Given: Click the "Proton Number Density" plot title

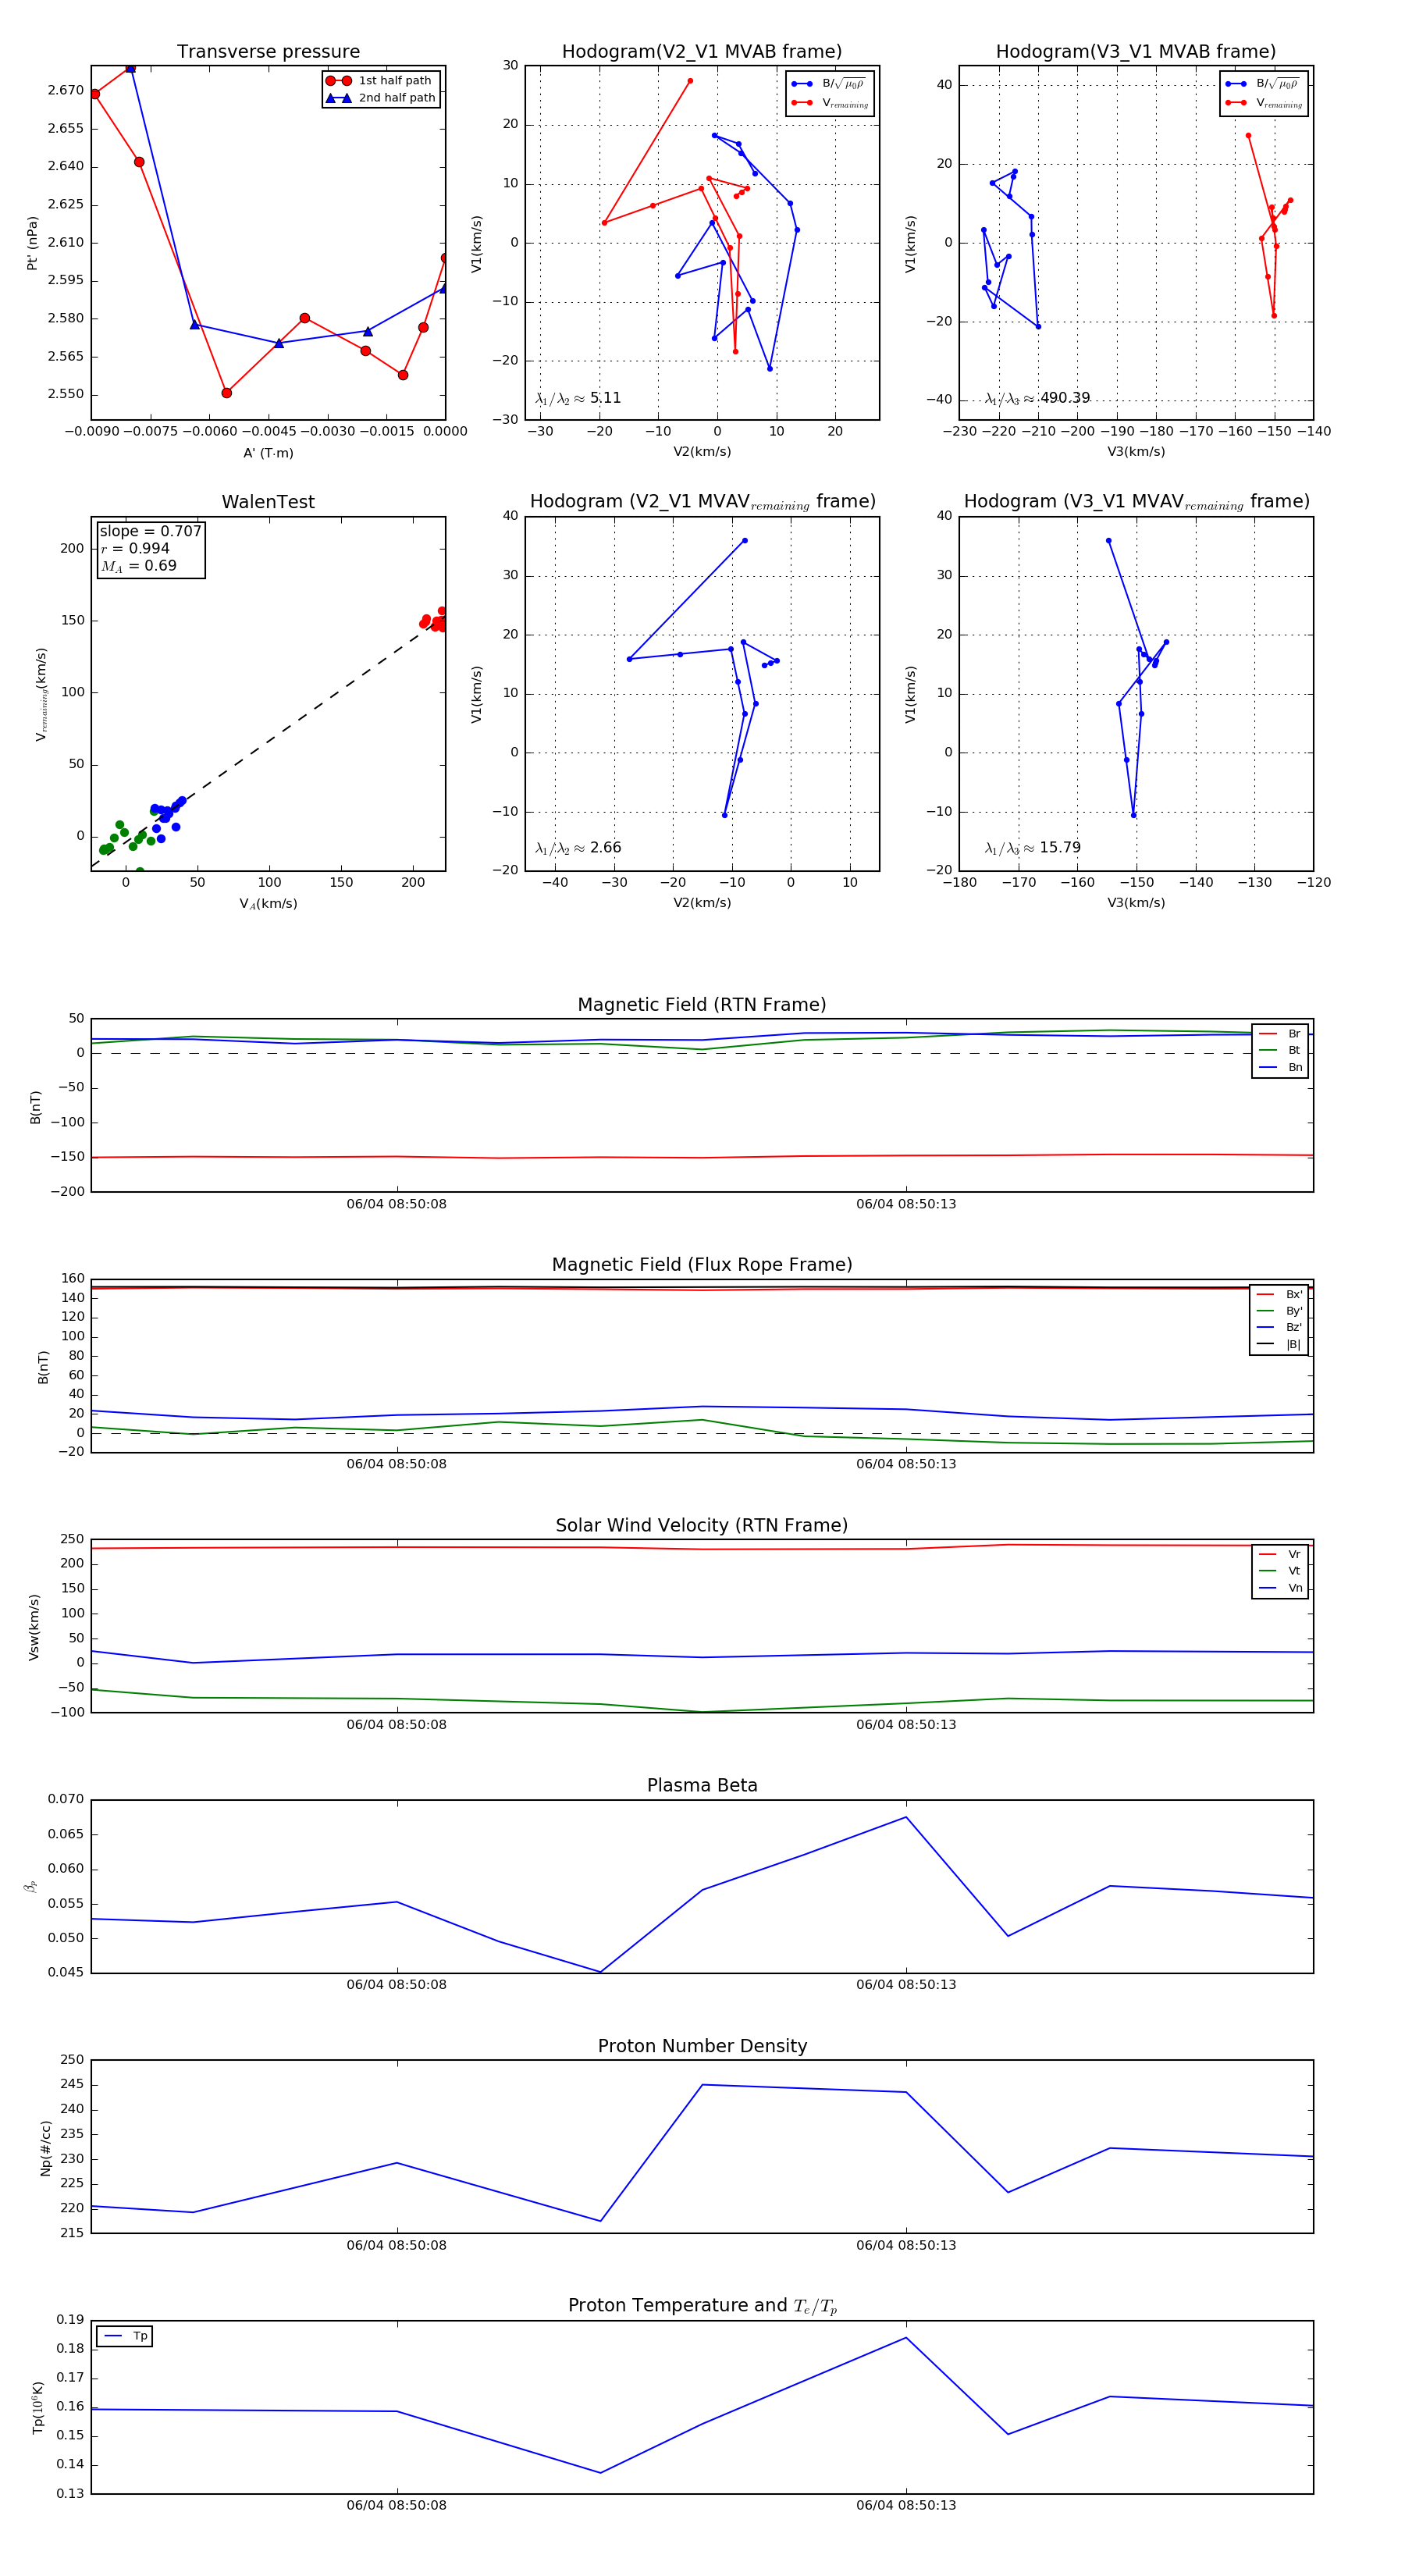Looking at the screenshot, I should (x=702, y=2046).
